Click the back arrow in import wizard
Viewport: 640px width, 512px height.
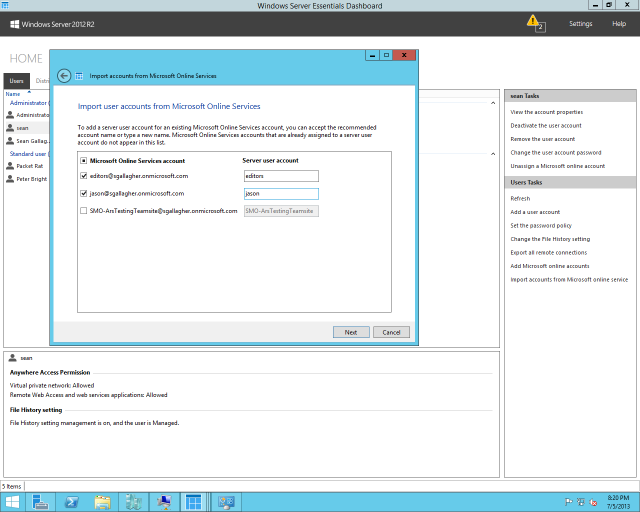click(64, 76)
